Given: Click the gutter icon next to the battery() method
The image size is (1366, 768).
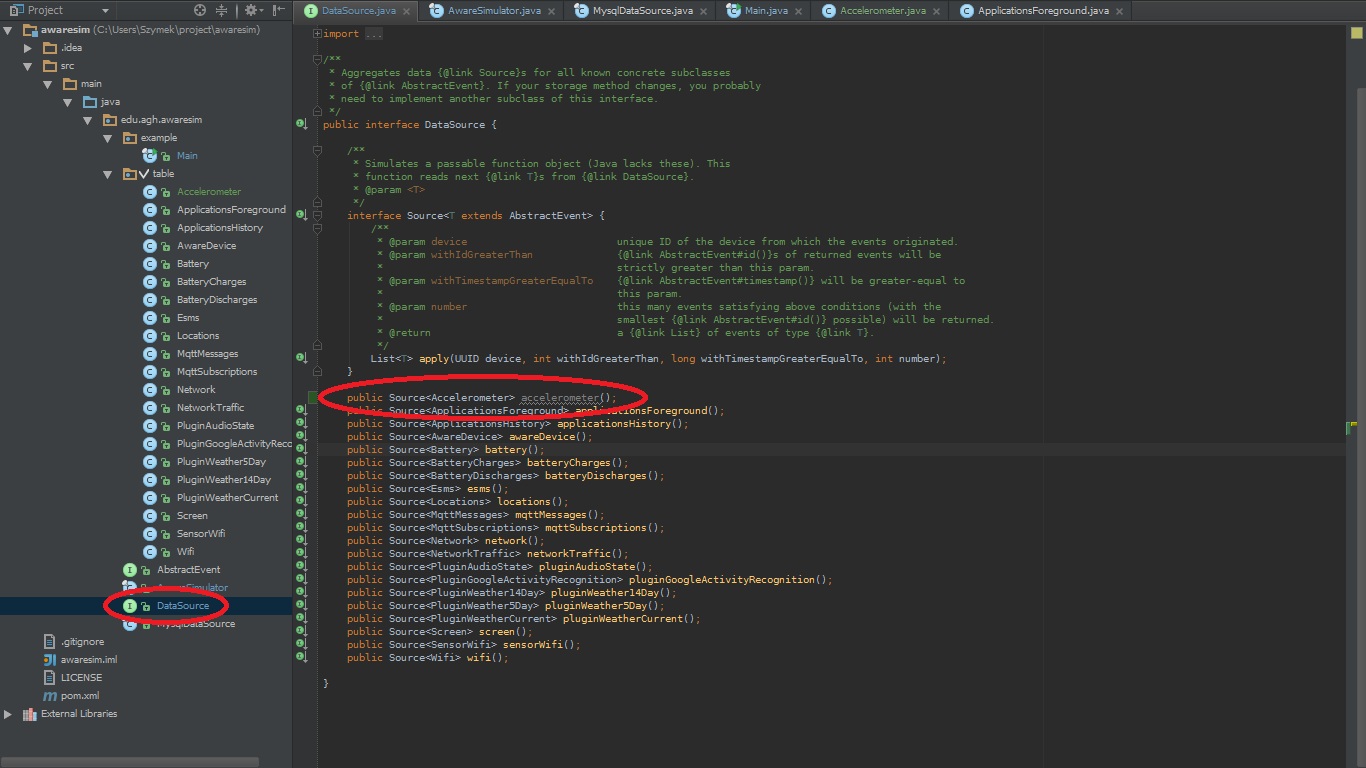Looking at the screenshot, I should [301, 450].
